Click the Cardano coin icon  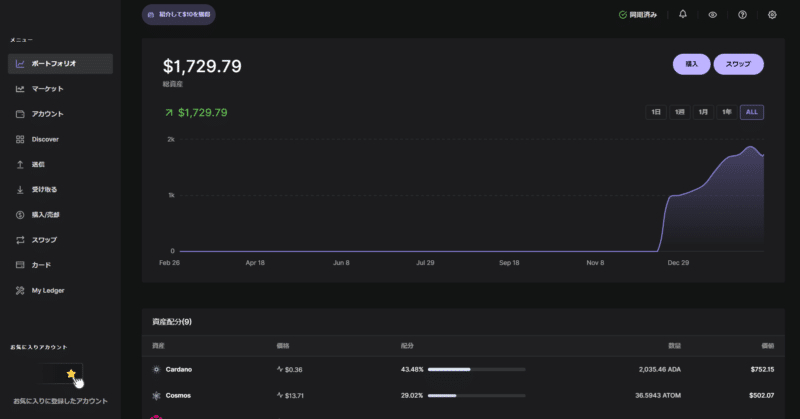156,369
